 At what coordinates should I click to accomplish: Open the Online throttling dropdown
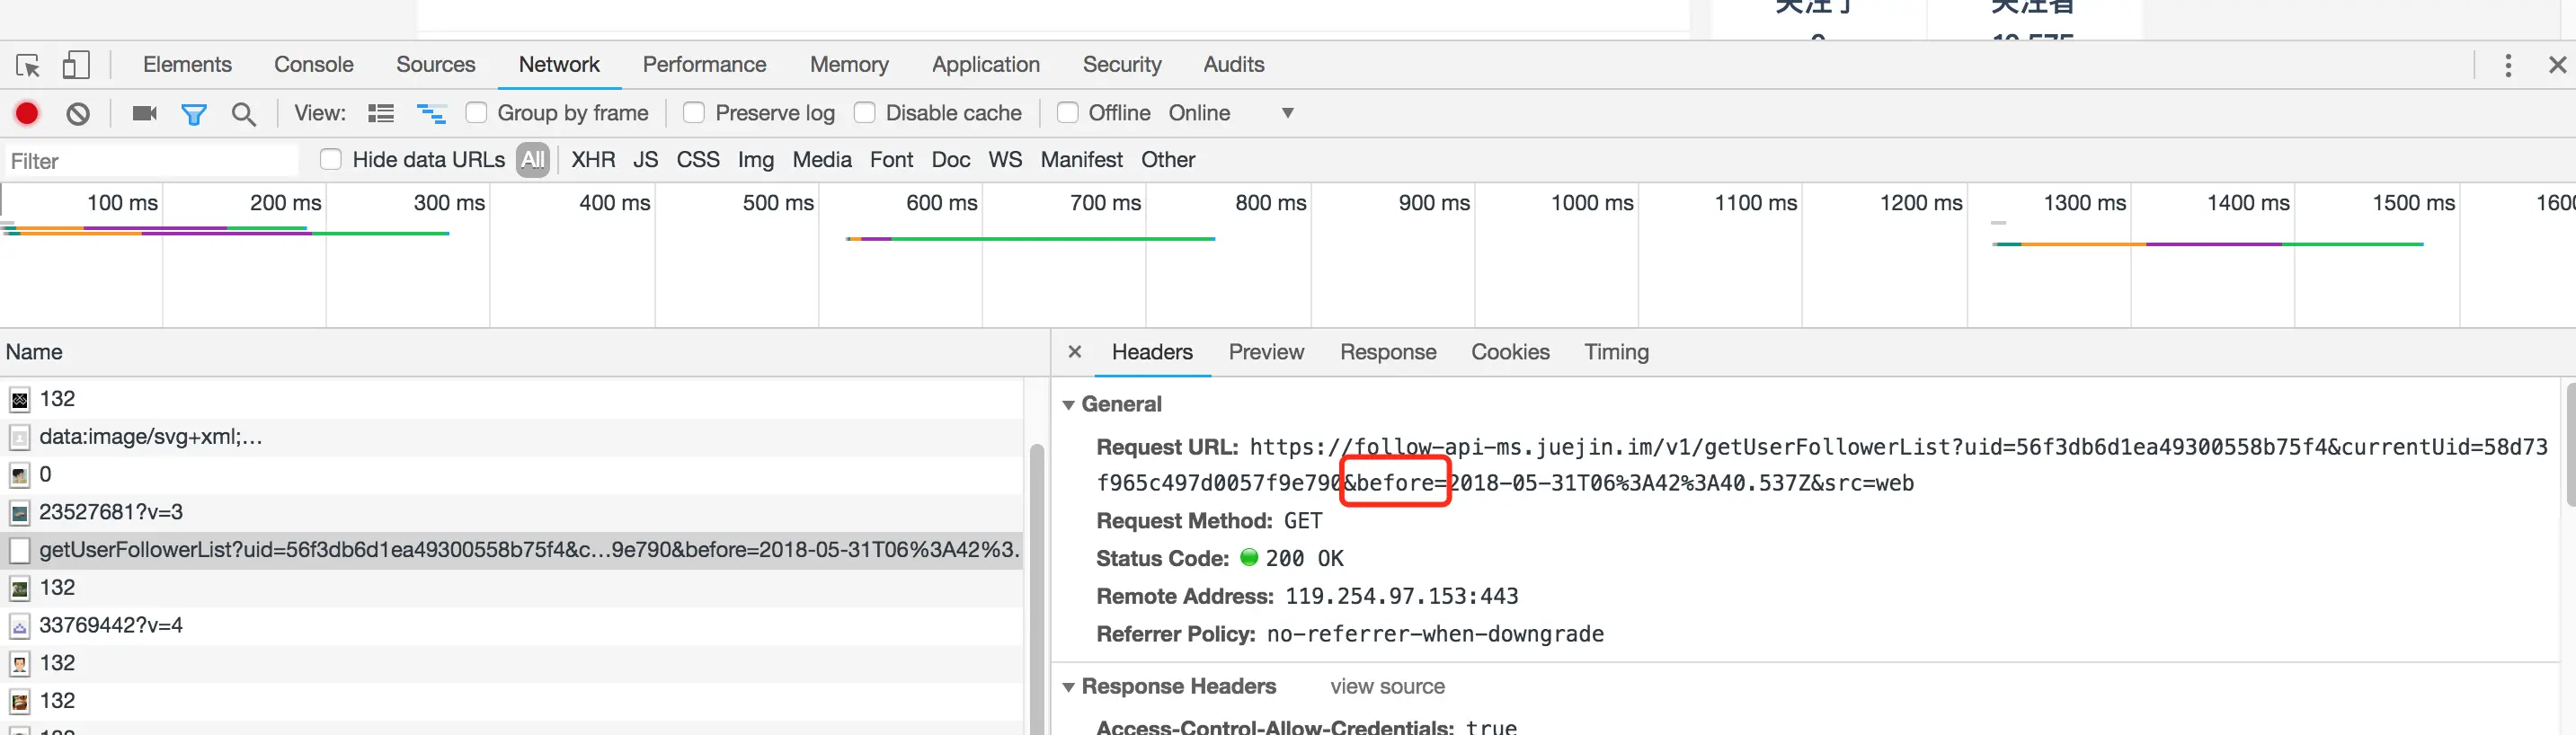[x=1232, y=113]
